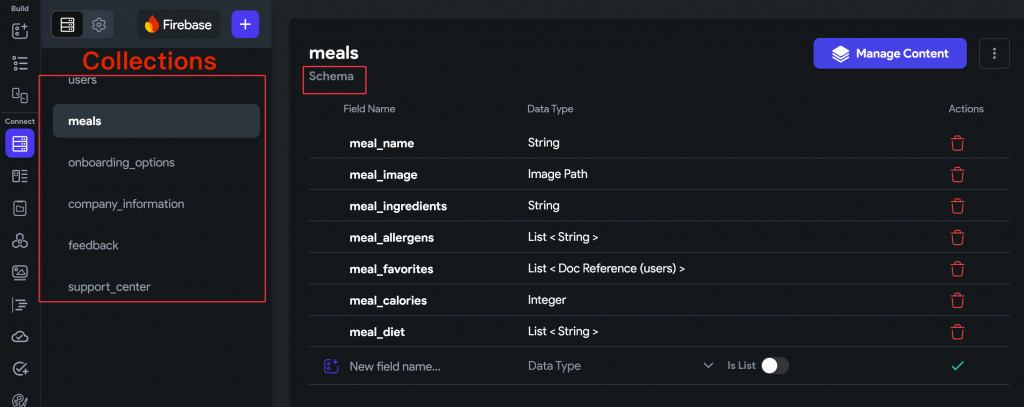The image size is (1024, 407).
Task: Open the Data Type dropdown
Action: point(620,366)
